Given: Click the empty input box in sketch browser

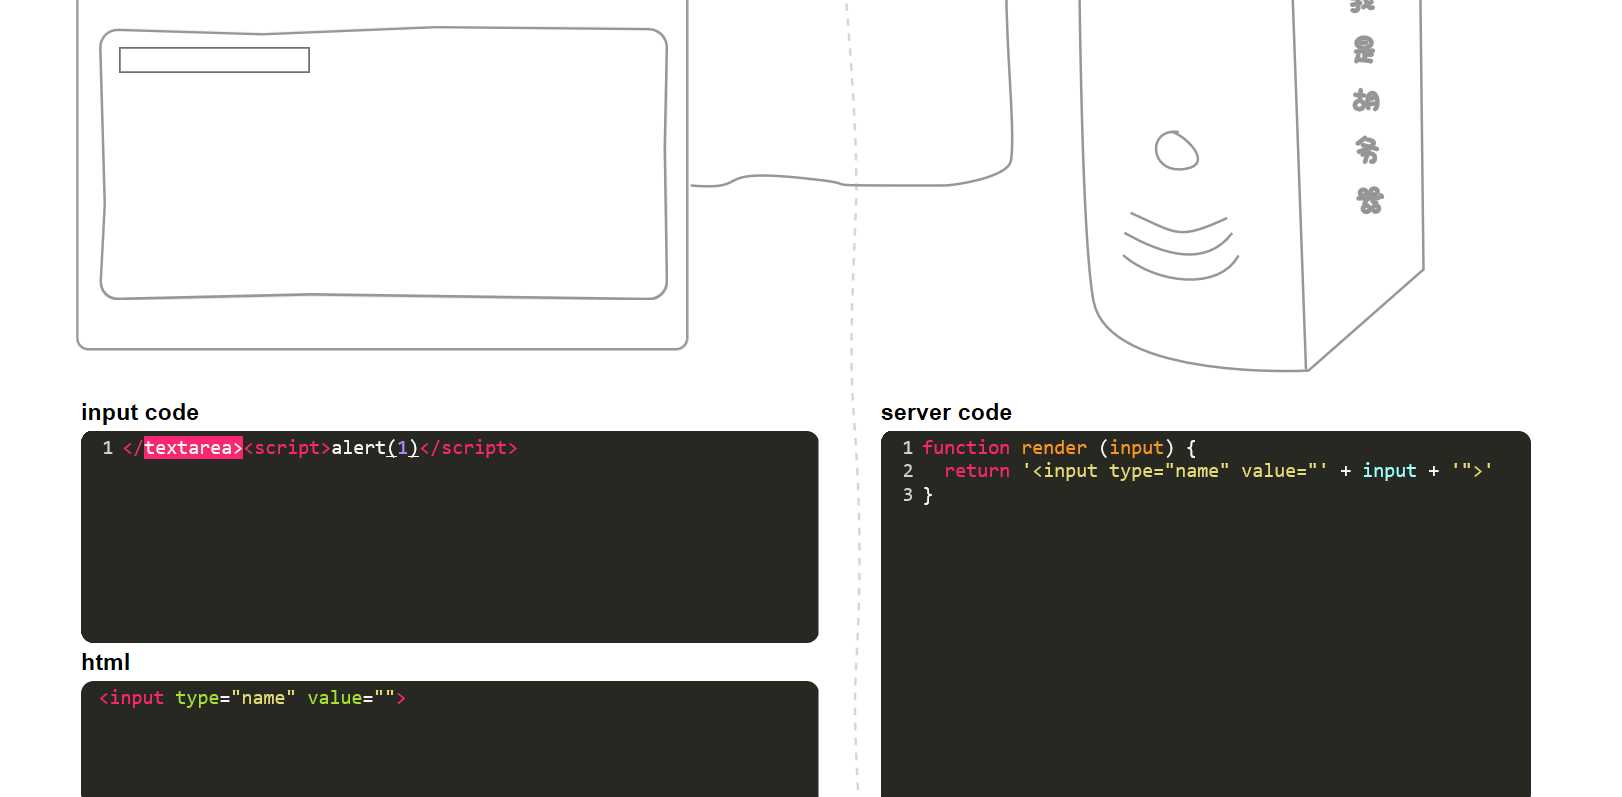Looking at the screenshot, I should tap(214, 60).
